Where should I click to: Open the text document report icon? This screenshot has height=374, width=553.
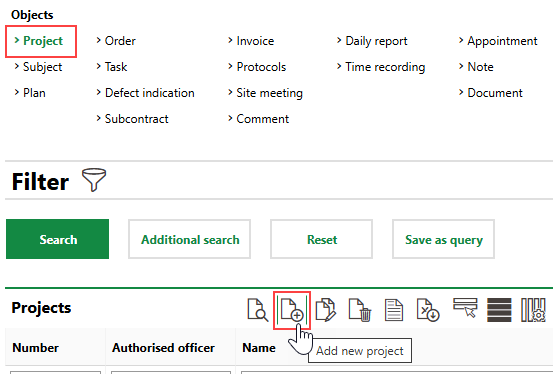[x=394, y=310]
